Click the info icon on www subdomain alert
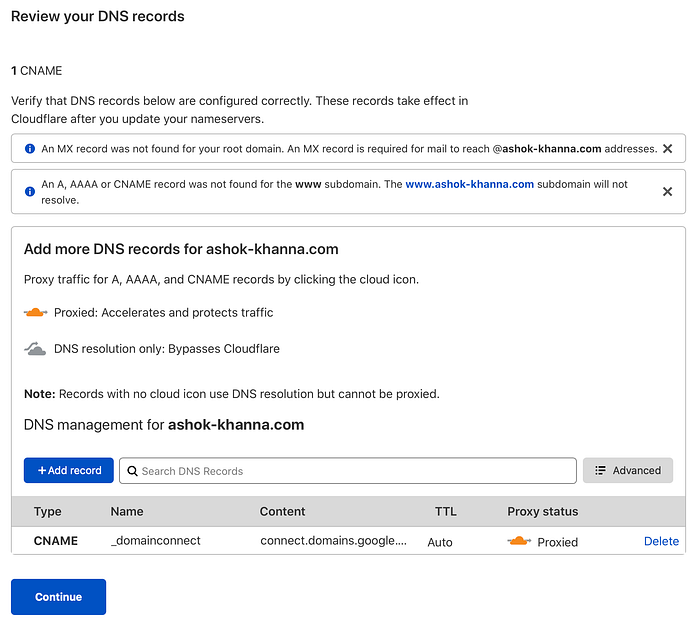 click(29, 185)
